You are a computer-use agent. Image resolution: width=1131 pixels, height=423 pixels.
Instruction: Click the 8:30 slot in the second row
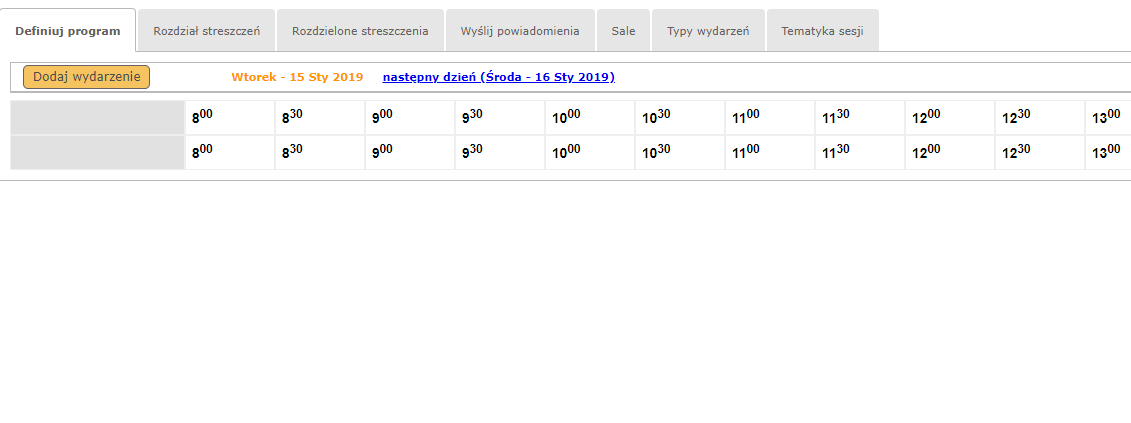click(319, 152)
